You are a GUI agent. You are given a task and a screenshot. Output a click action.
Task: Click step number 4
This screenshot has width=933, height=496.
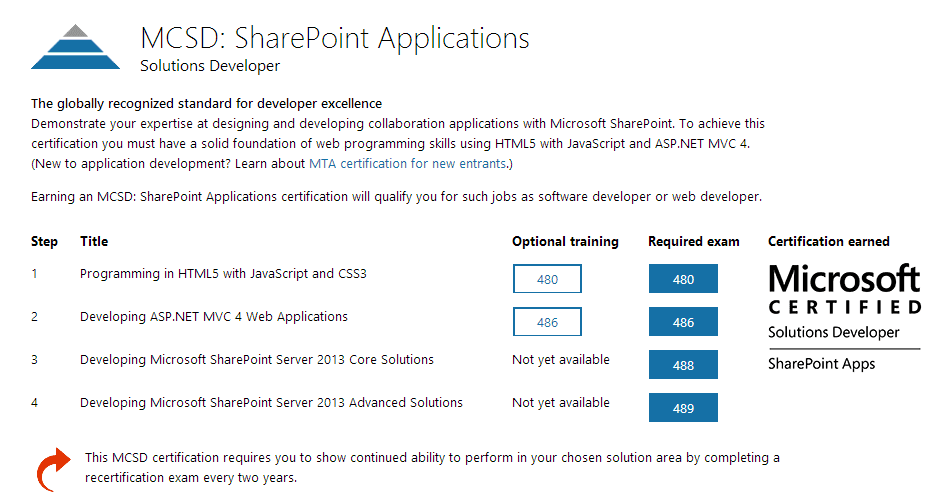(35, 403)
